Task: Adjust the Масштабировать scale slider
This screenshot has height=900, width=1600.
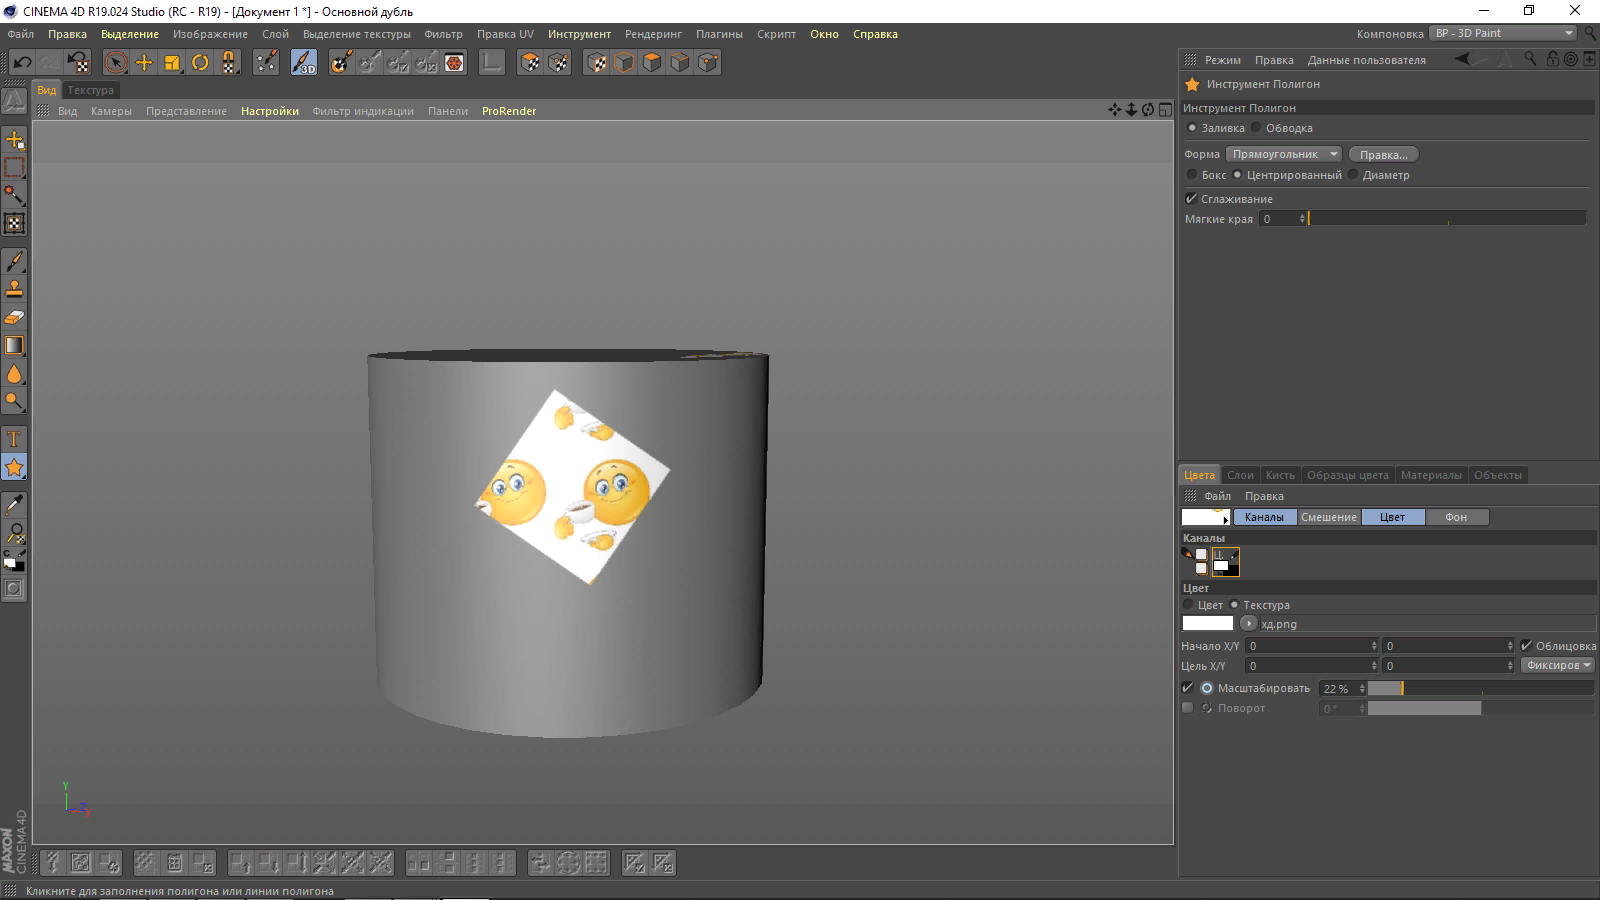Action: tap(1479, 688)
